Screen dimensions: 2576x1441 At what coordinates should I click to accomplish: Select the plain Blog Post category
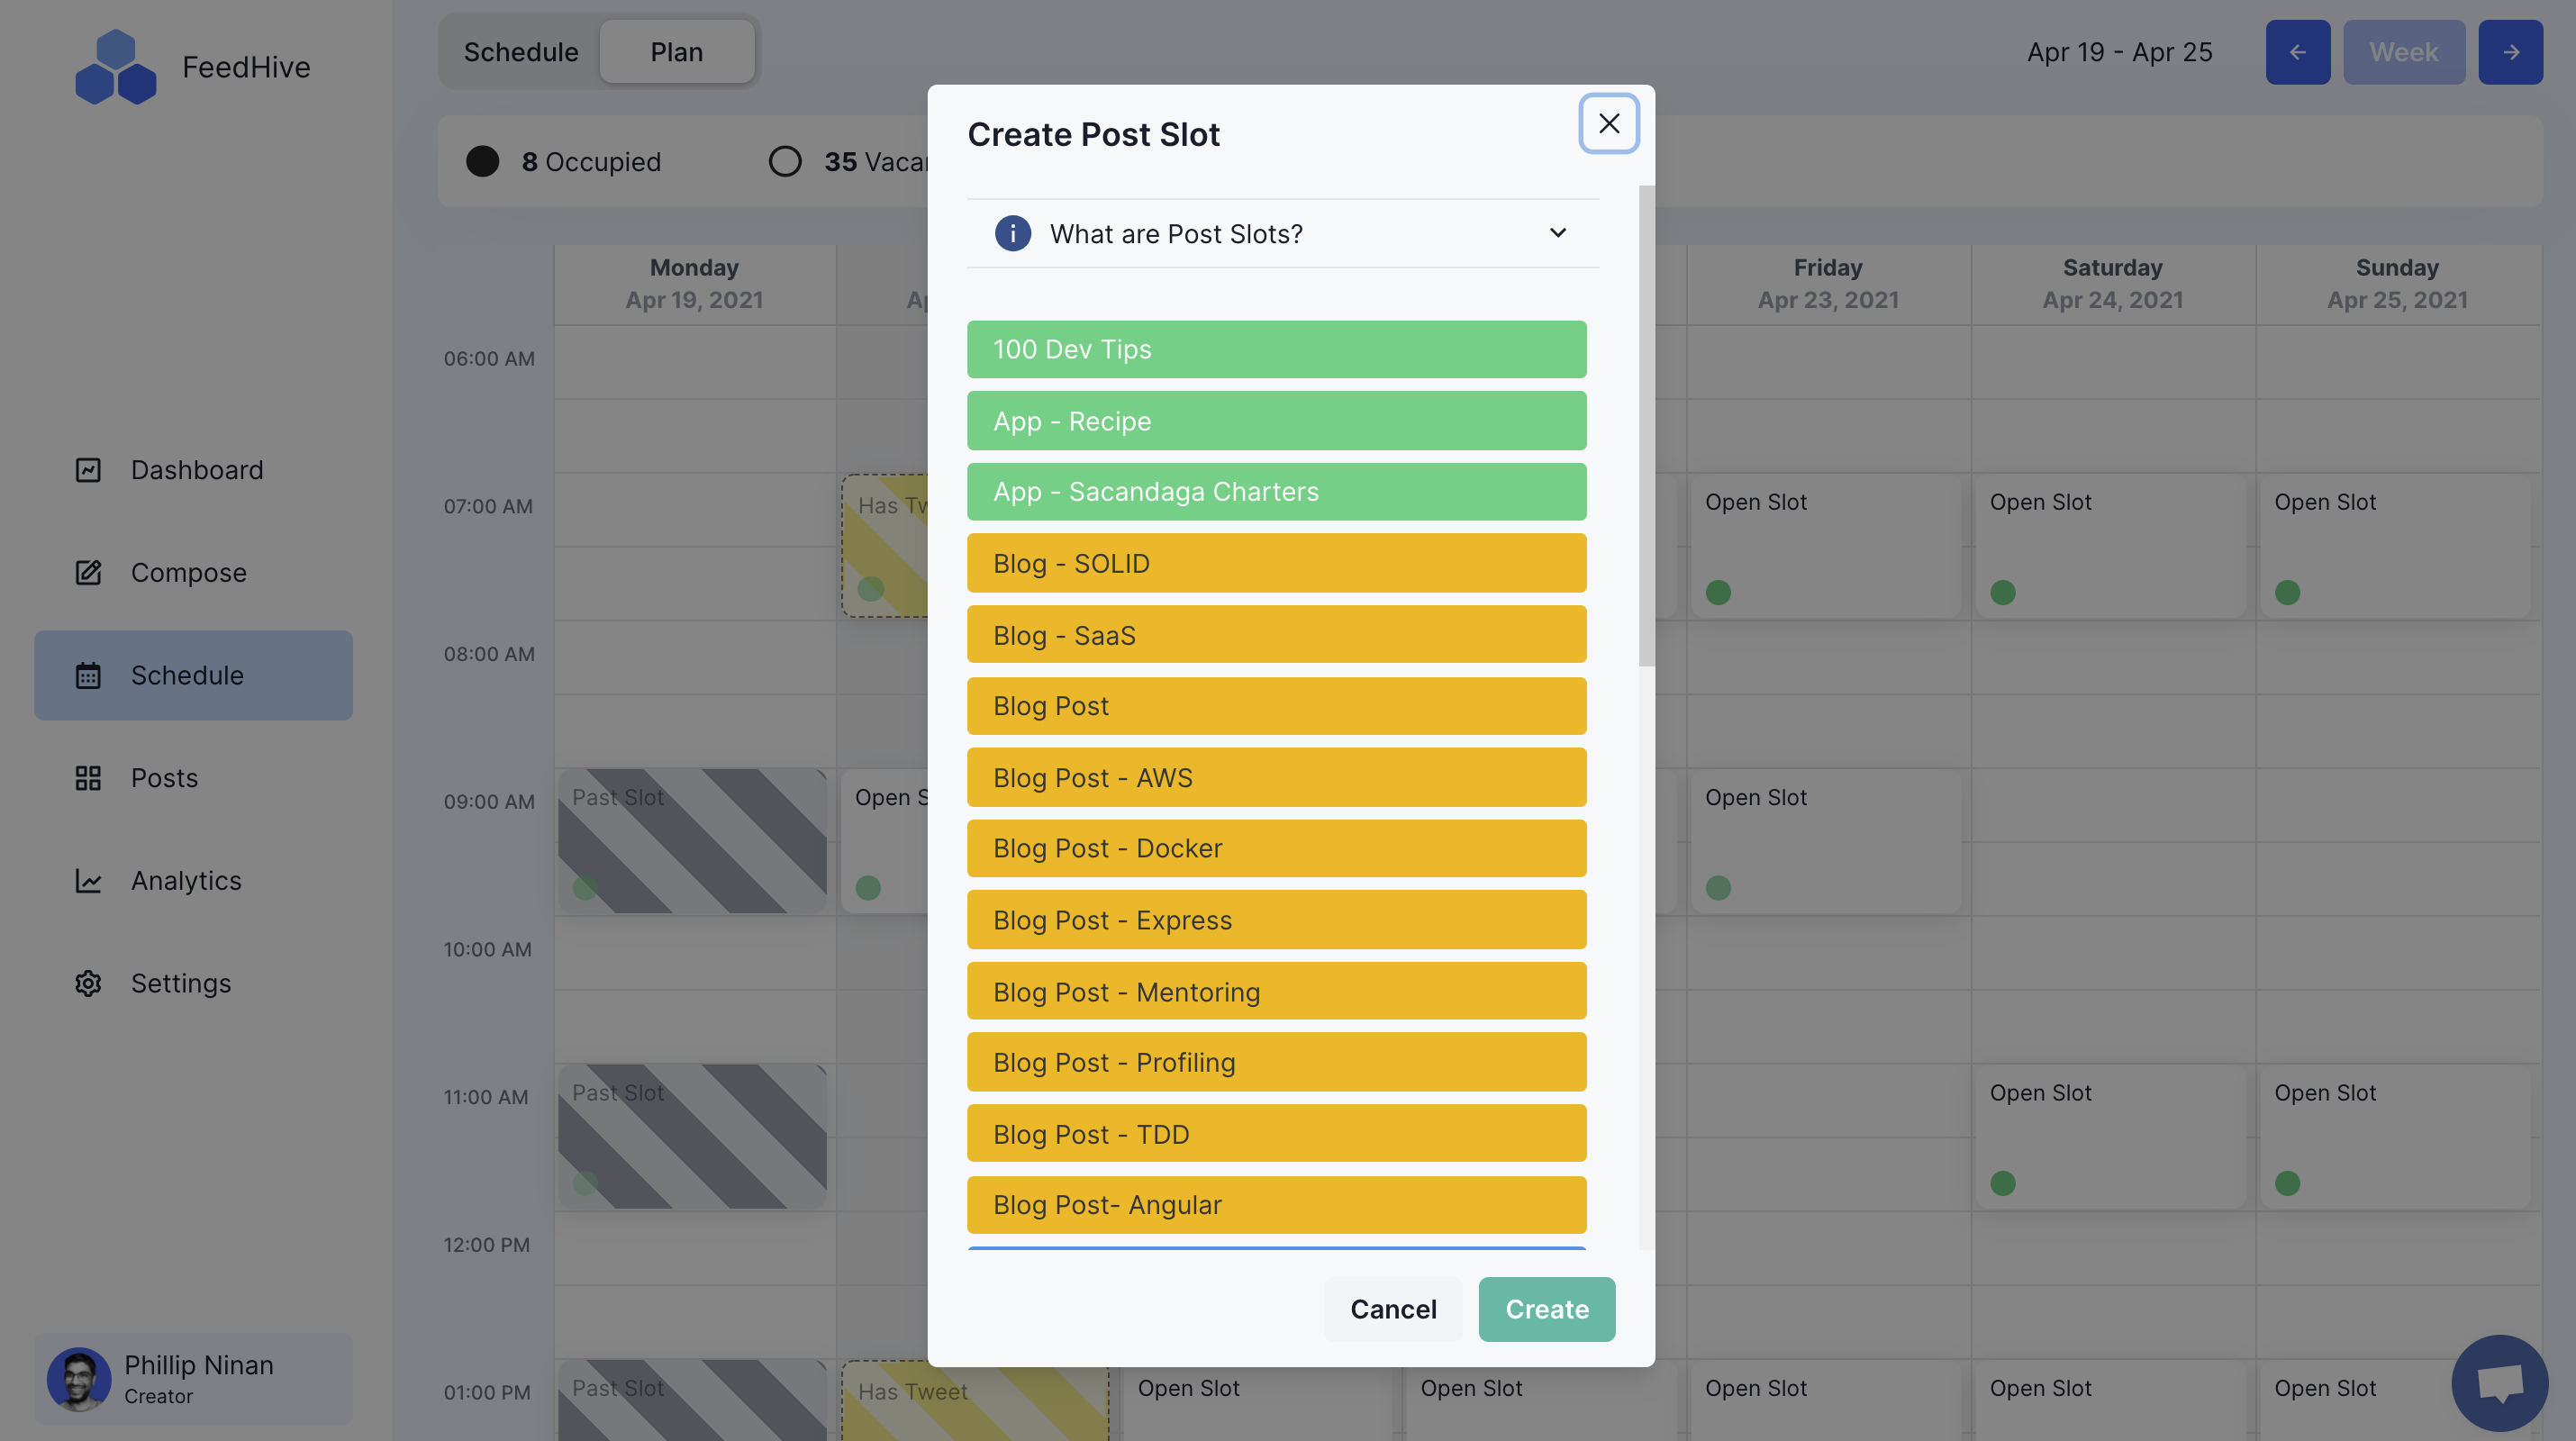tap(1276, 706)
